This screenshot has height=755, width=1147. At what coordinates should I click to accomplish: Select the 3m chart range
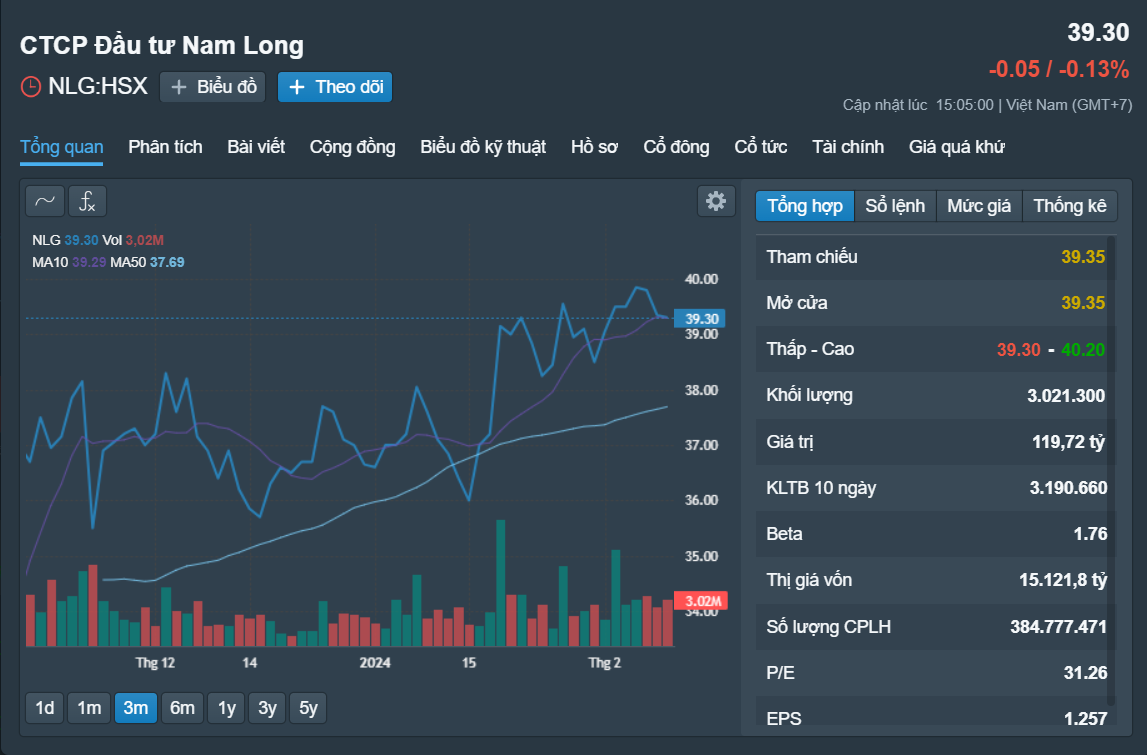click(136, 708)
